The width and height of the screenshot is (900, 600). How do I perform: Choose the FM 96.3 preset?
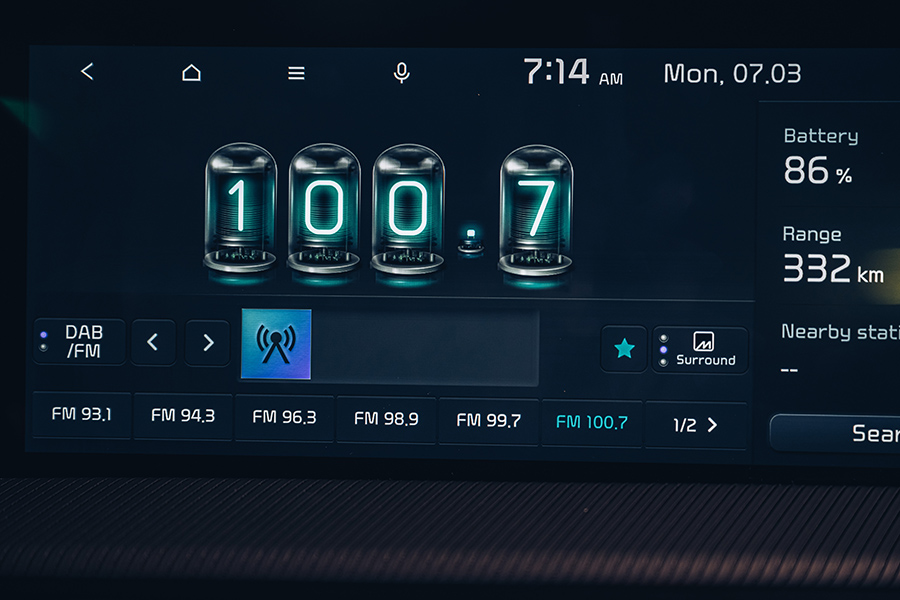click(285, 418)
